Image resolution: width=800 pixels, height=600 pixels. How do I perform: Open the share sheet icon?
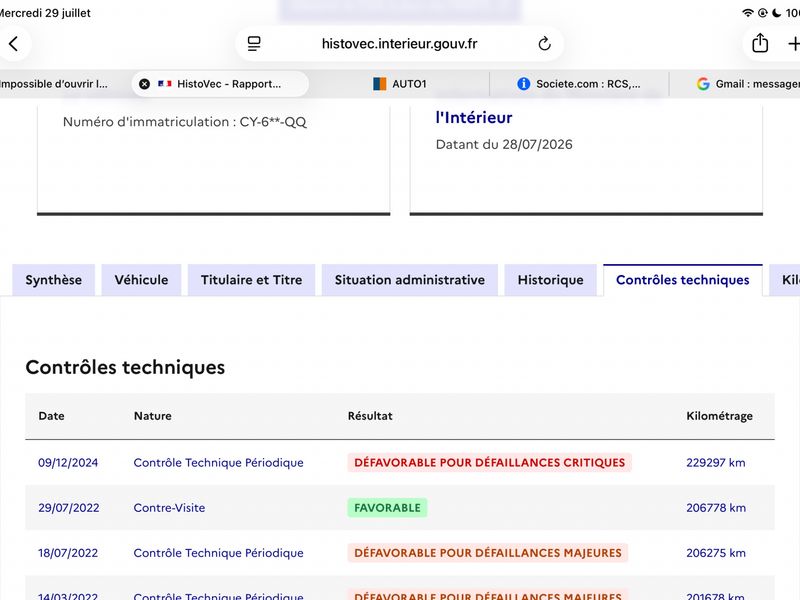pyautogui.click(x=760, y=43)
